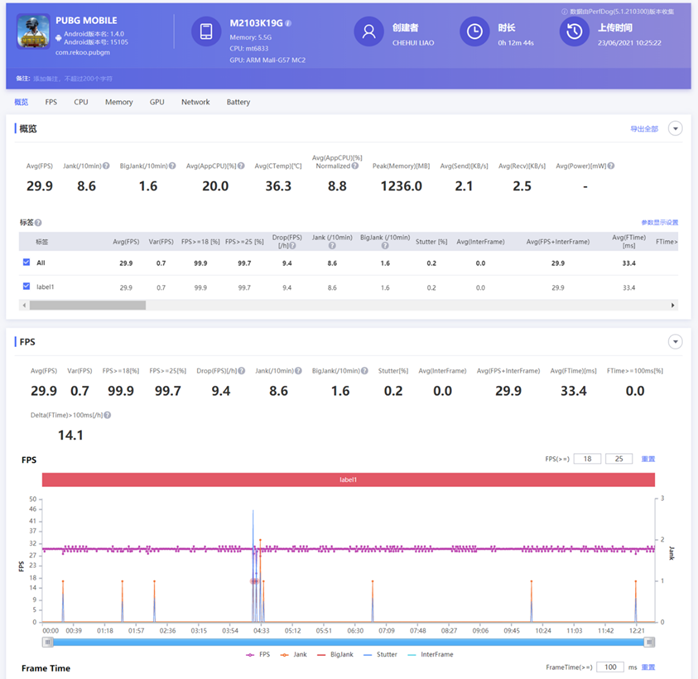Viewport: 698px width, 679px height.
Task: Click the upload time history icon
Action: click(x=573, y=32)
